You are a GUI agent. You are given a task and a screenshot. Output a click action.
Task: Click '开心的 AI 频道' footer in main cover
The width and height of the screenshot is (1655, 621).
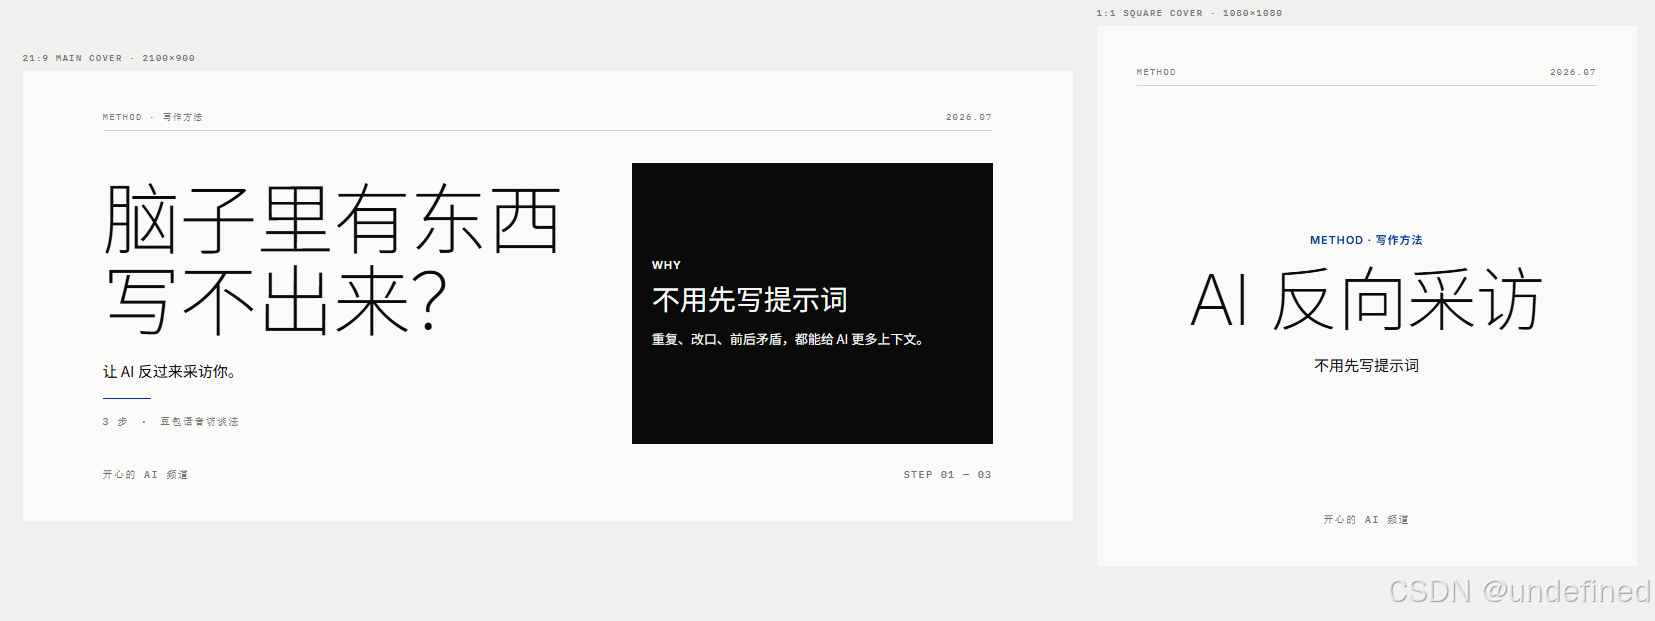tap(145, 475)
